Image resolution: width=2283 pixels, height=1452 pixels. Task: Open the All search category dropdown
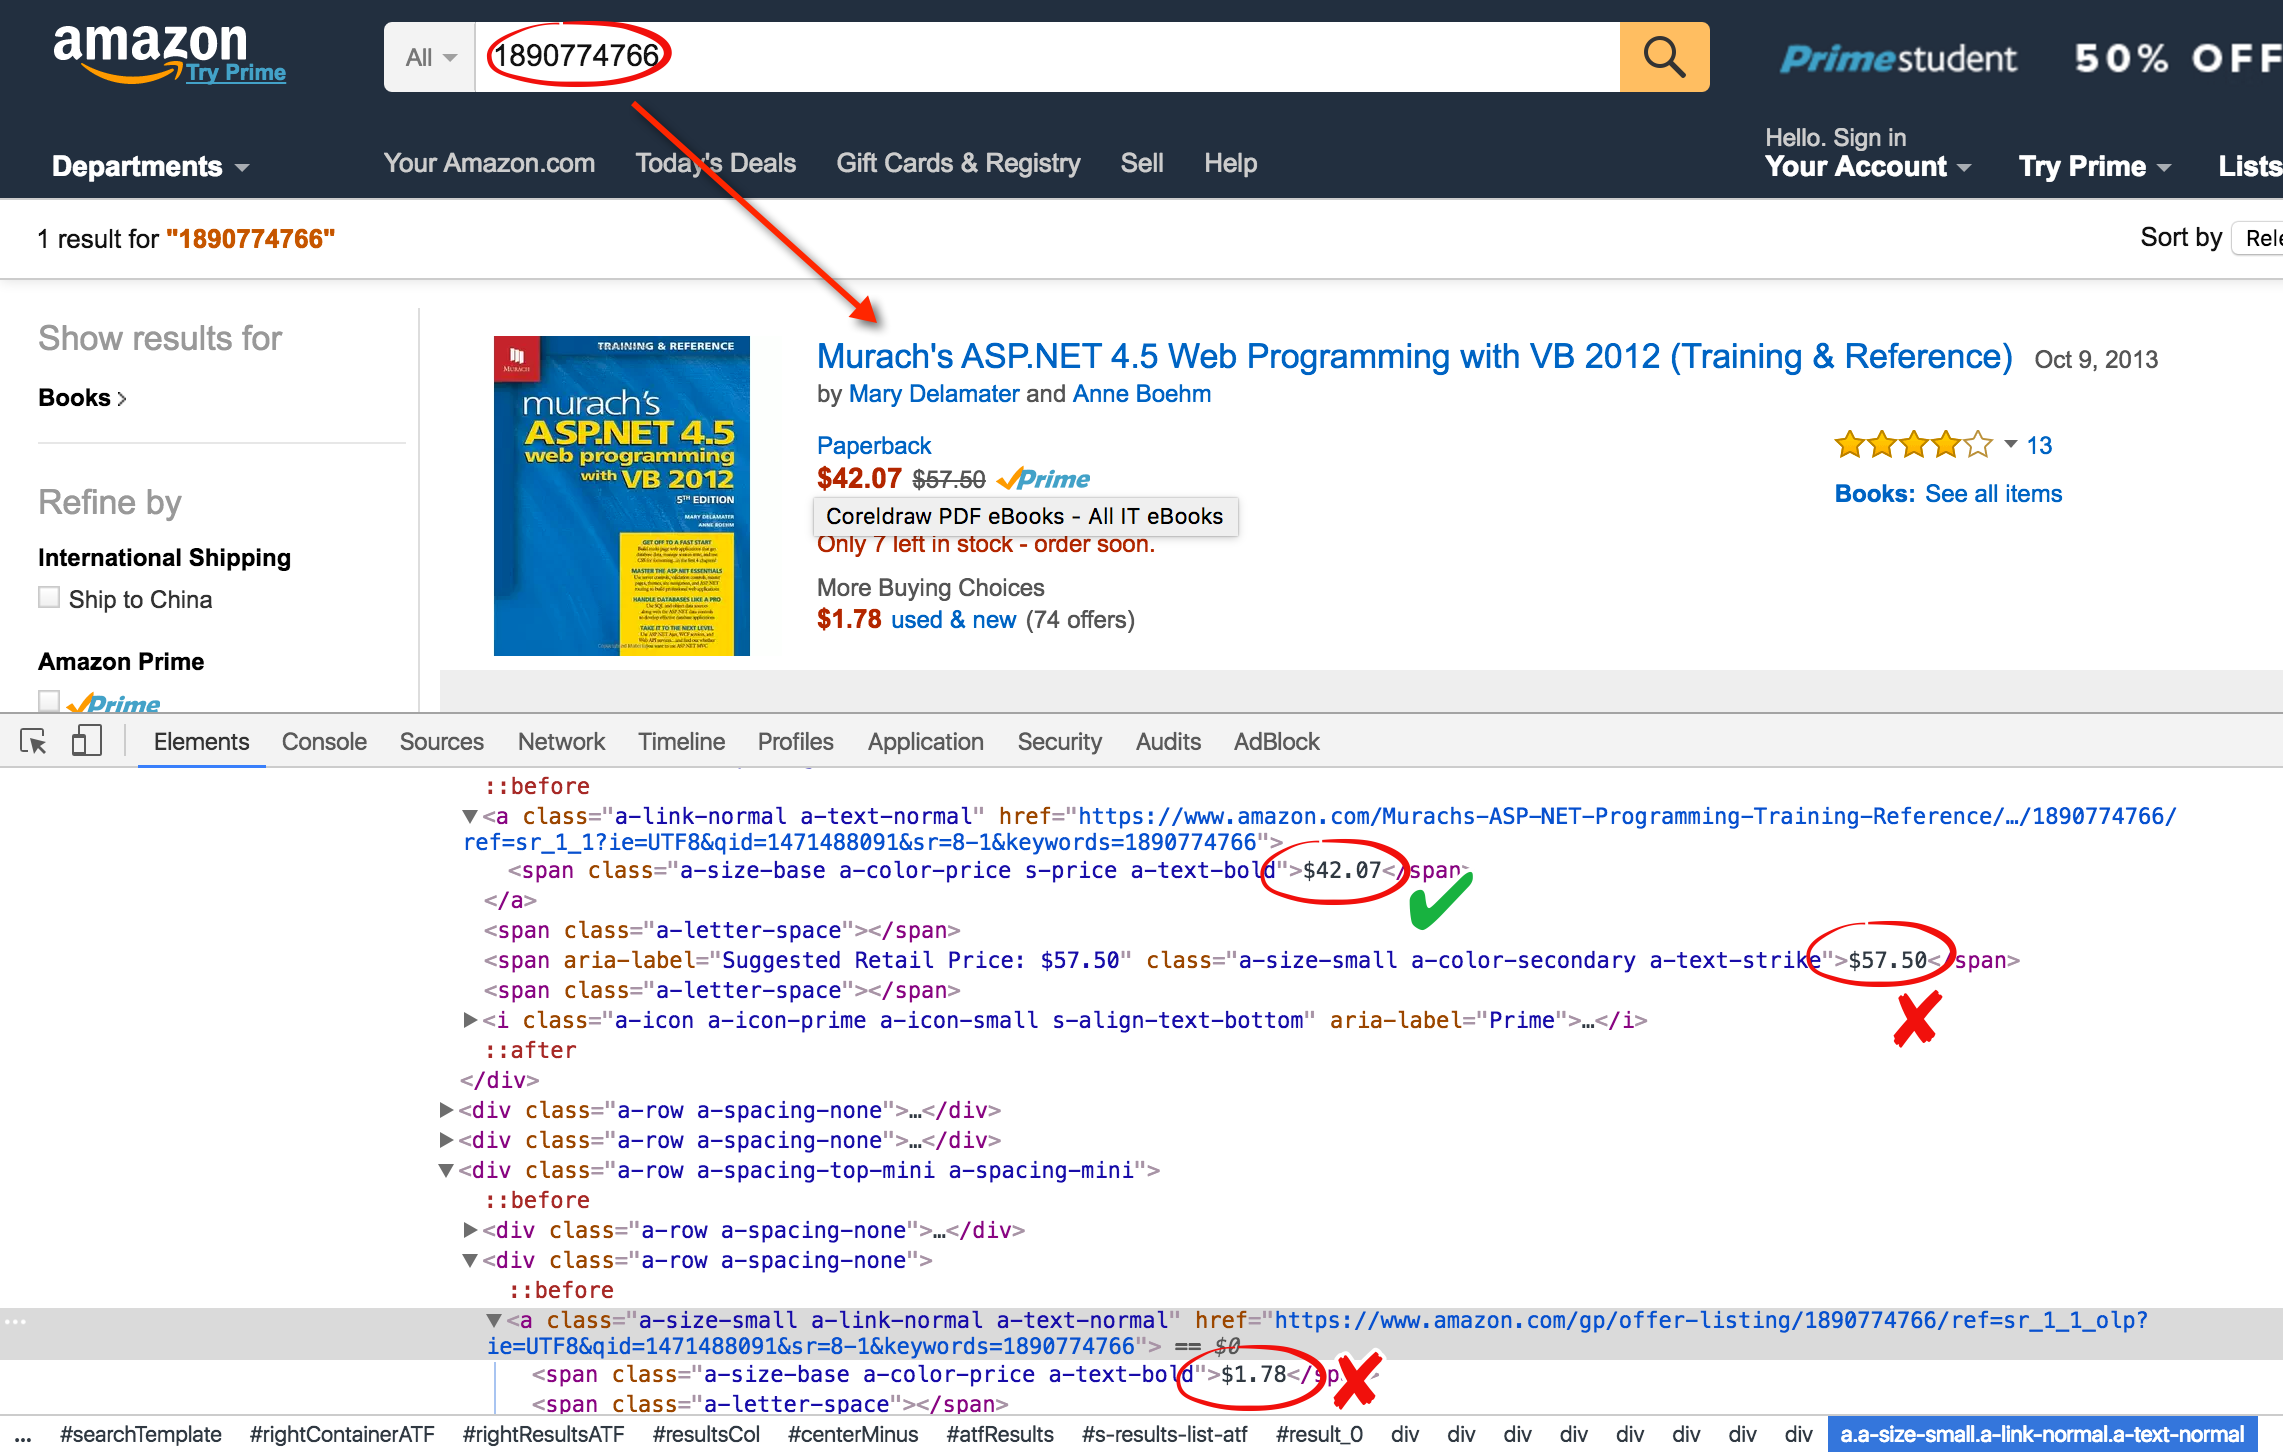(x=430, y=57)
